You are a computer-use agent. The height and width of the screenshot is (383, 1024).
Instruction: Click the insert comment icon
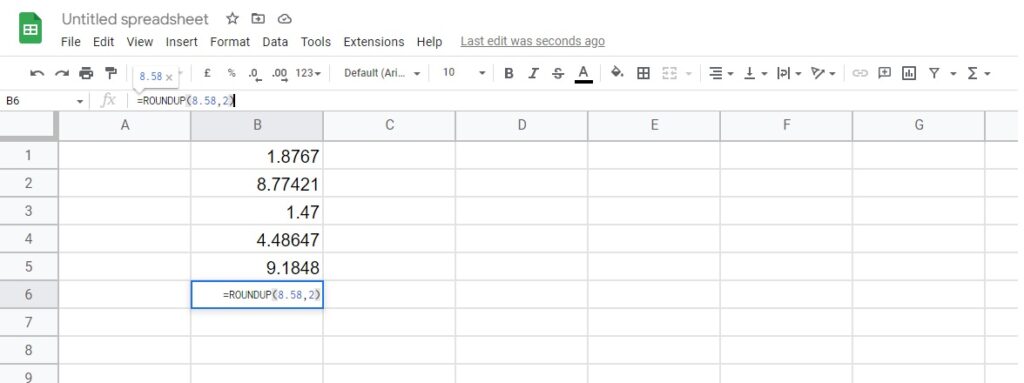click(x=884, y=73)
